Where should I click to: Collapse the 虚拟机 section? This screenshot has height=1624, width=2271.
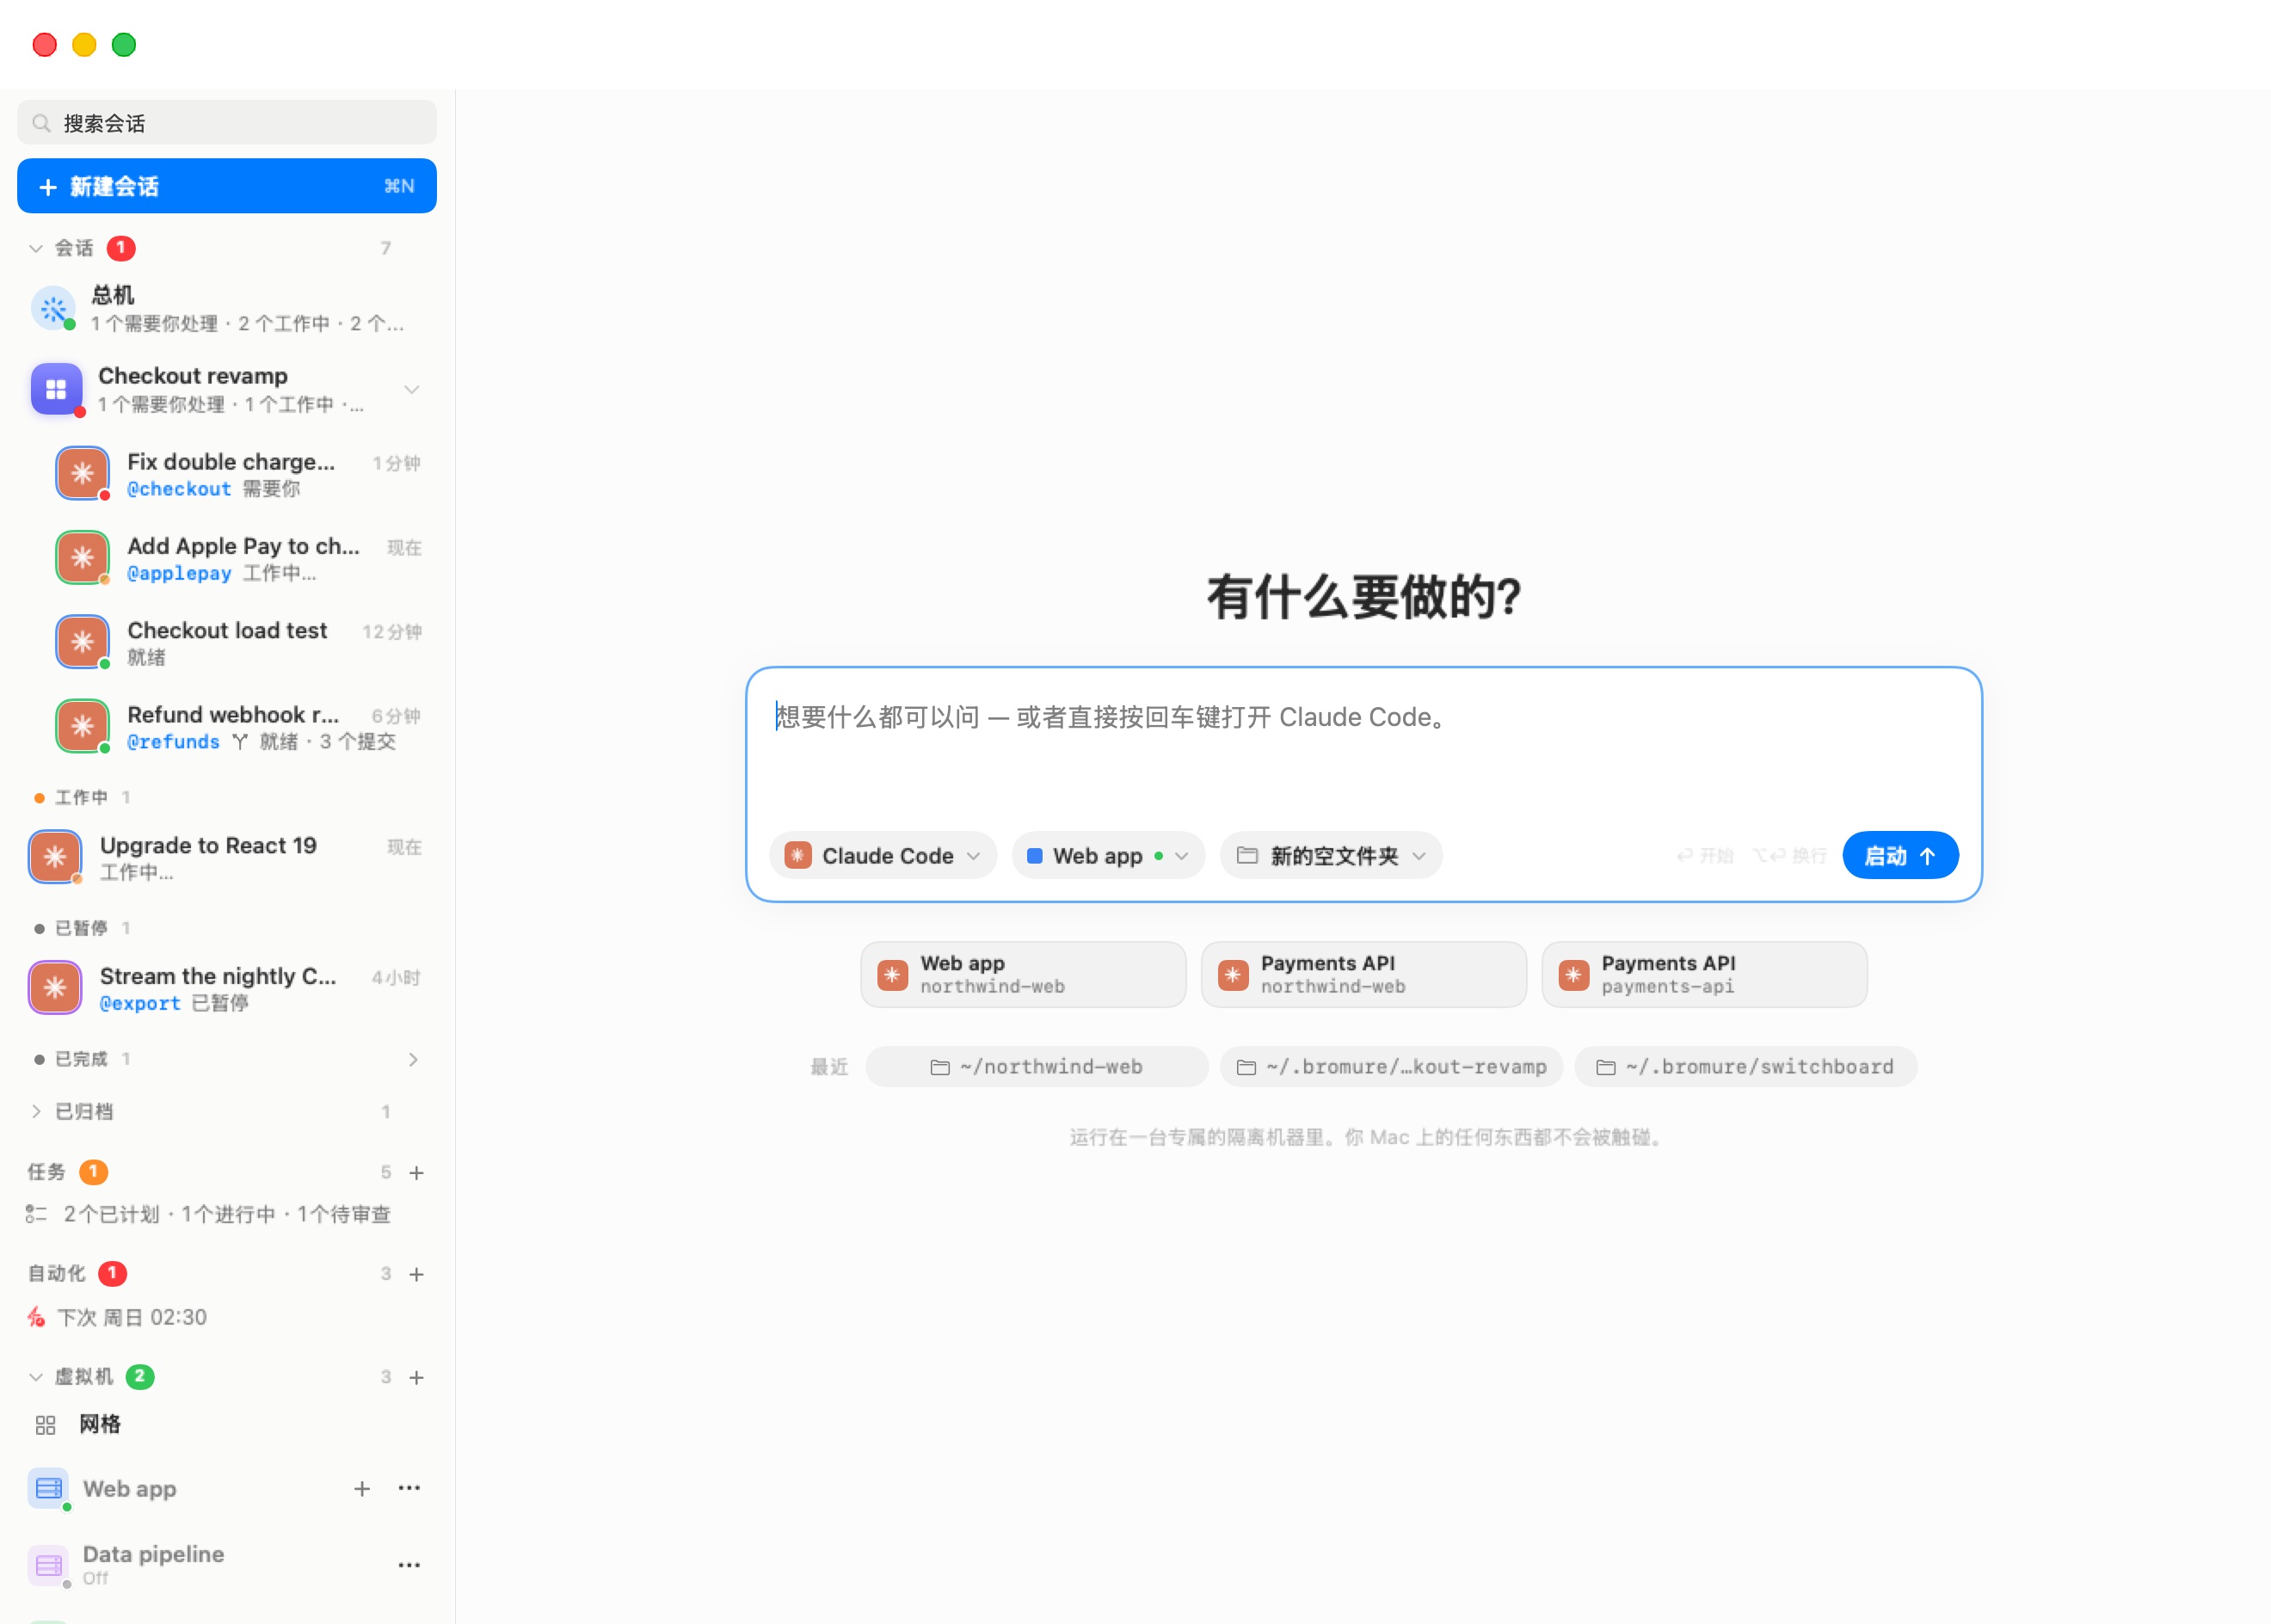(x=36, y=1377)
